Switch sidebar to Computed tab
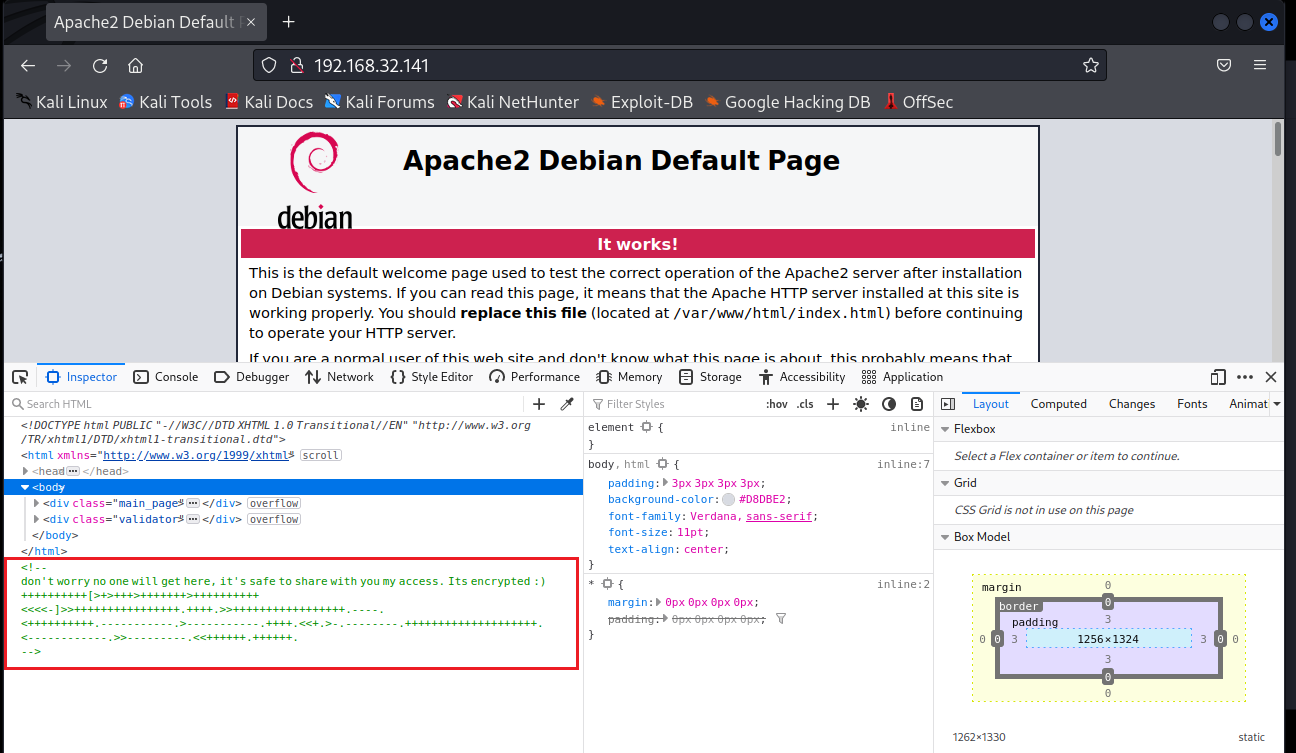 pyautogui.click(x=1059, y=404)
